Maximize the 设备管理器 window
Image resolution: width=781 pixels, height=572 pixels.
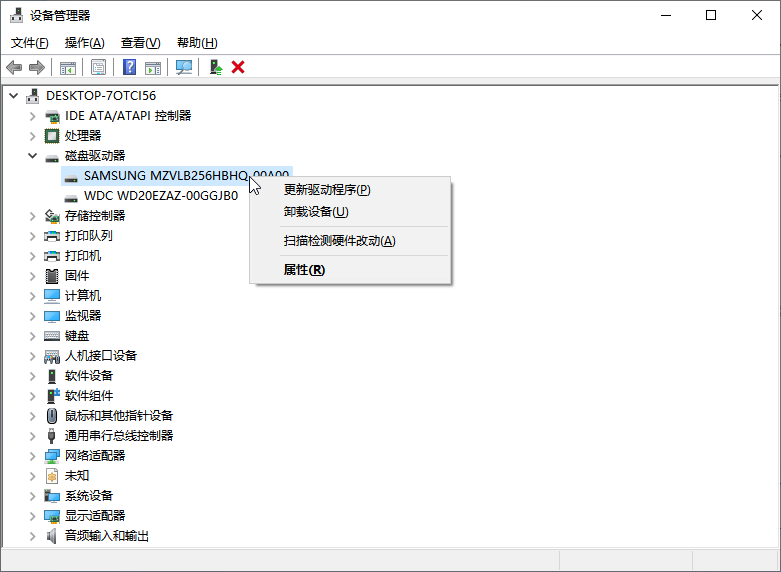point(711,15)
